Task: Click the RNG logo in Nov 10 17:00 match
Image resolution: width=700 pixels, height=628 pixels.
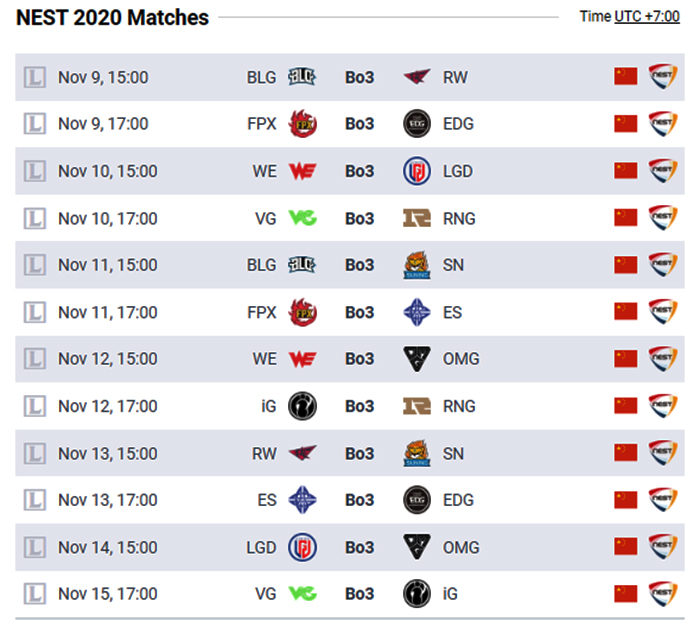Action: click(x=417, y=218)
